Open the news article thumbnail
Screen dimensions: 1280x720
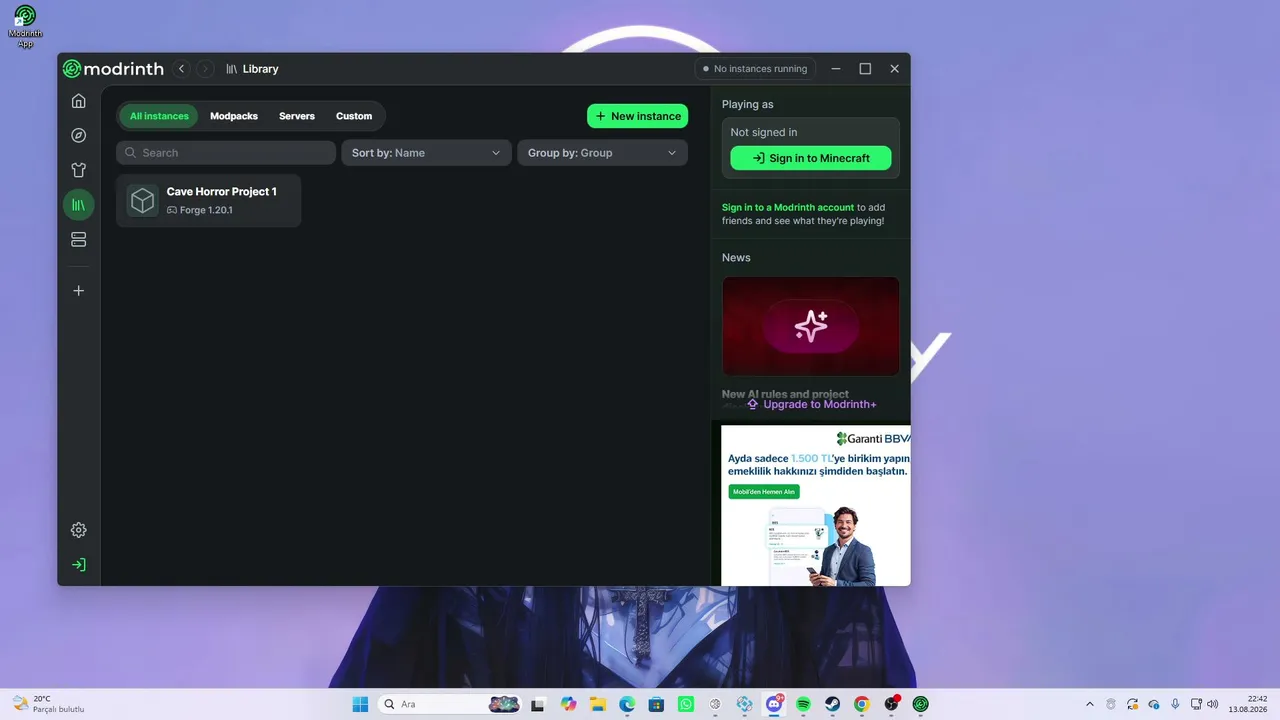pyautogui.click(x=811, y=326)
